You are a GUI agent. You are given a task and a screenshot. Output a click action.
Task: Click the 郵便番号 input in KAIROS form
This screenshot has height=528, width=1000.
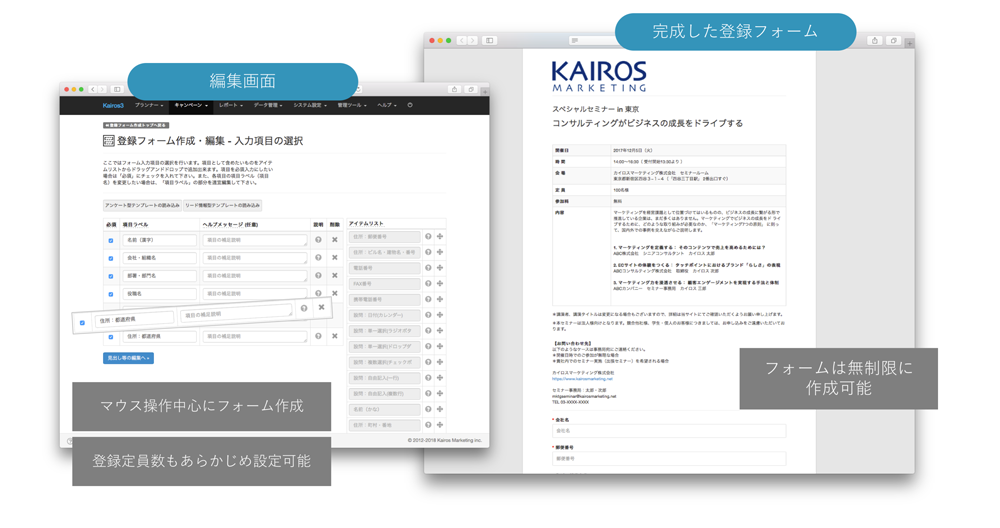click(669, 458)
